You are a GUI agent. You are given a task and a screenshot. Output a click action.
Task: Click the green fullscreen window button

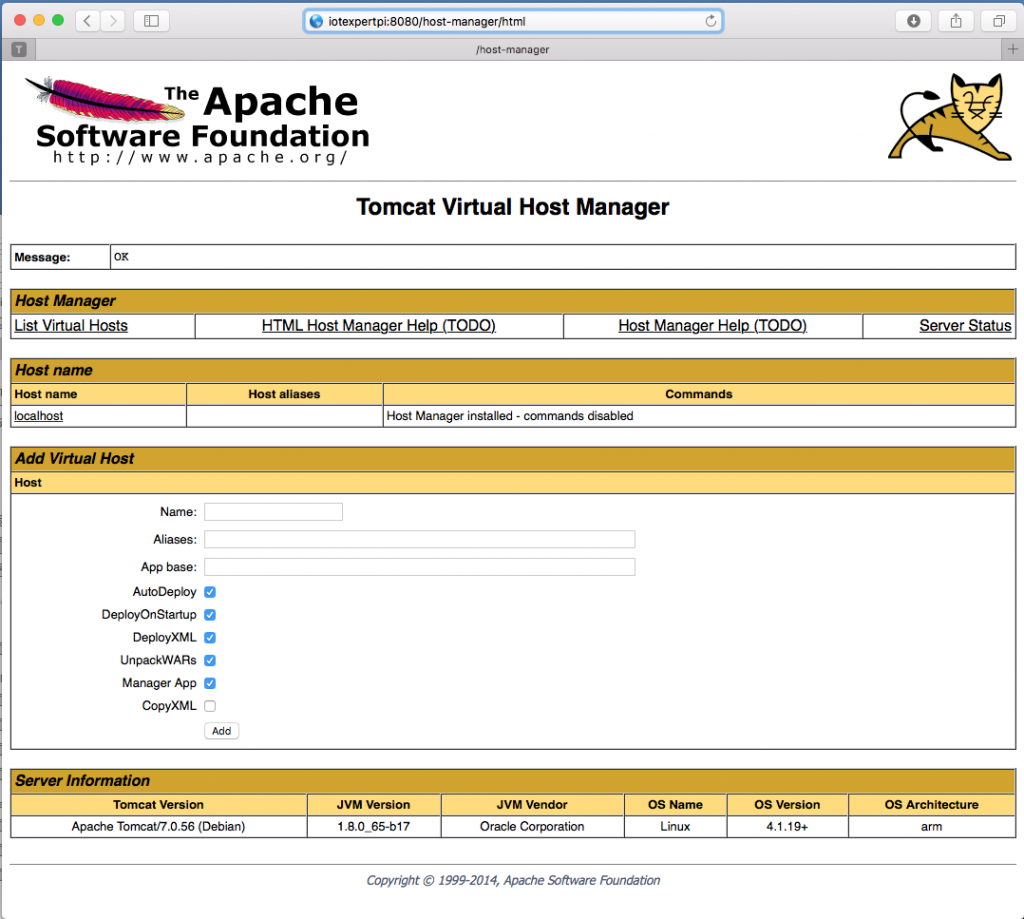[58, 20]
